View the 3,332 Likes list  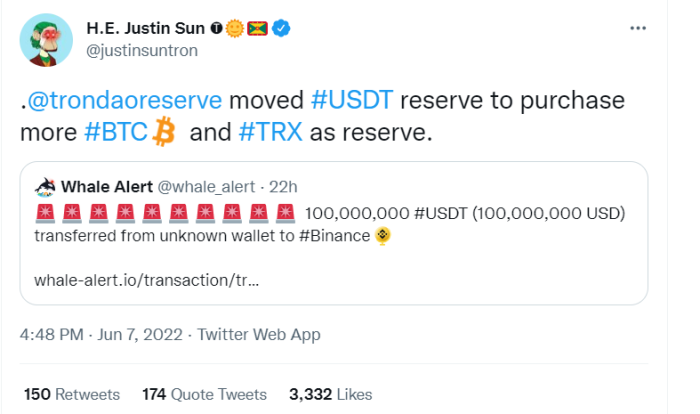point(330,394)
